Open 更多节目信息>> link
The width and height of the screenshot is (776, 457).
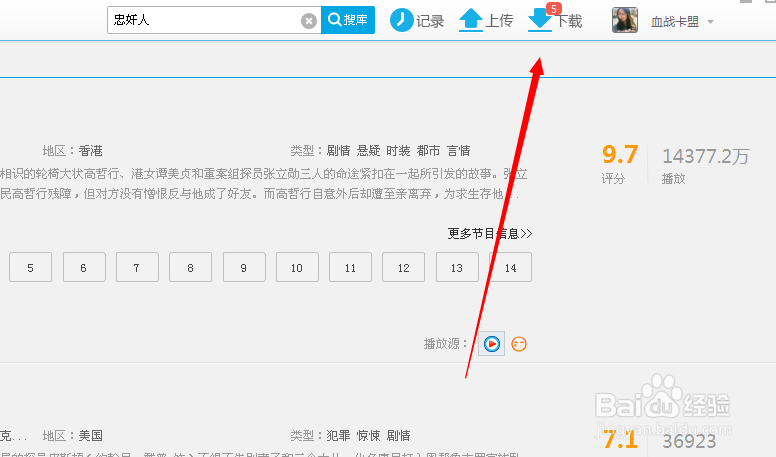click(x=490, y=234)
